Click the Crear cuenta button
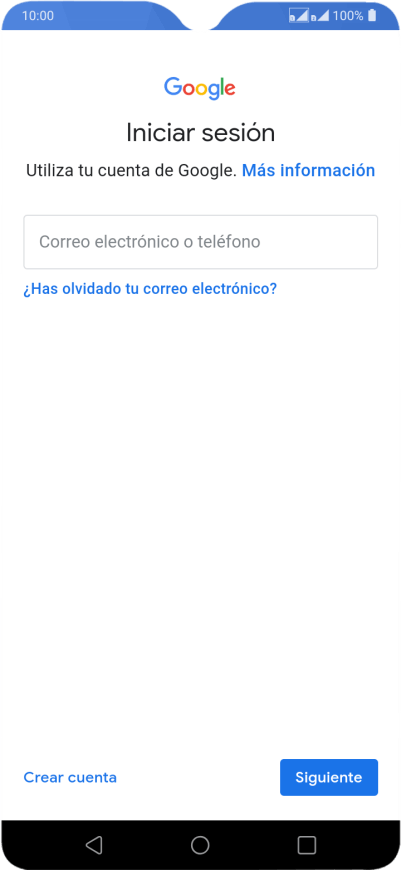The image size is (401, 870). (x=70, y=777)
